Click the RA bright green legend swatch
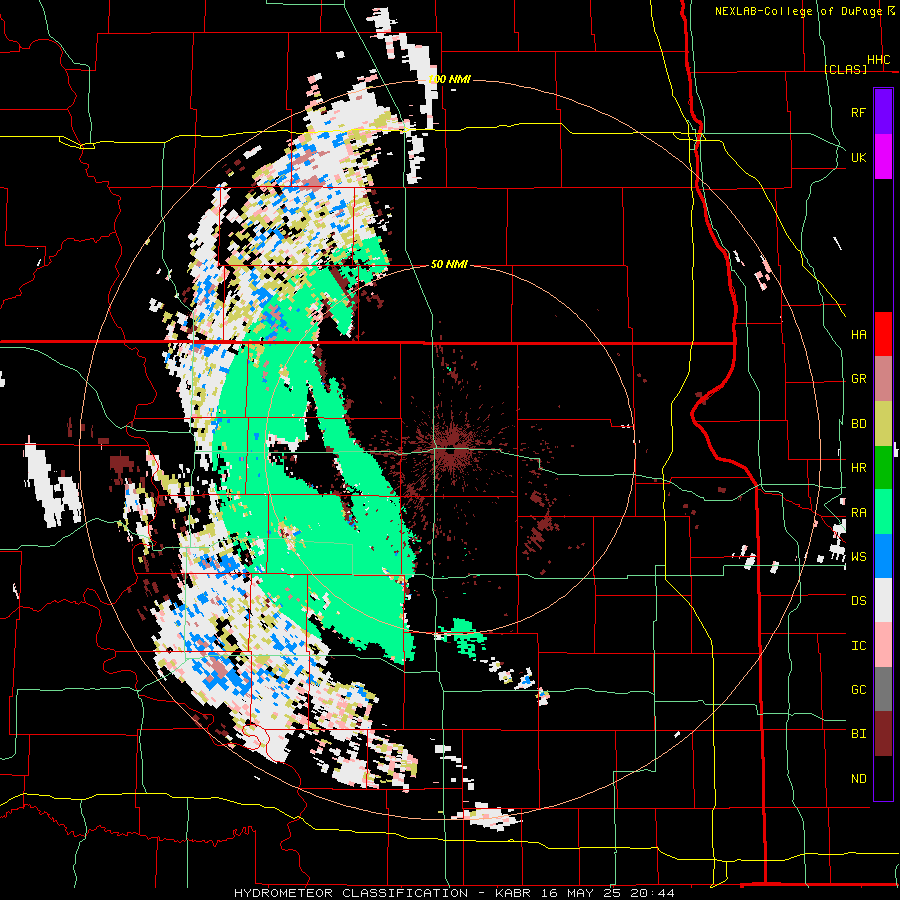The height and width of the screenshot is (900, 900). (x=883, y=512)
